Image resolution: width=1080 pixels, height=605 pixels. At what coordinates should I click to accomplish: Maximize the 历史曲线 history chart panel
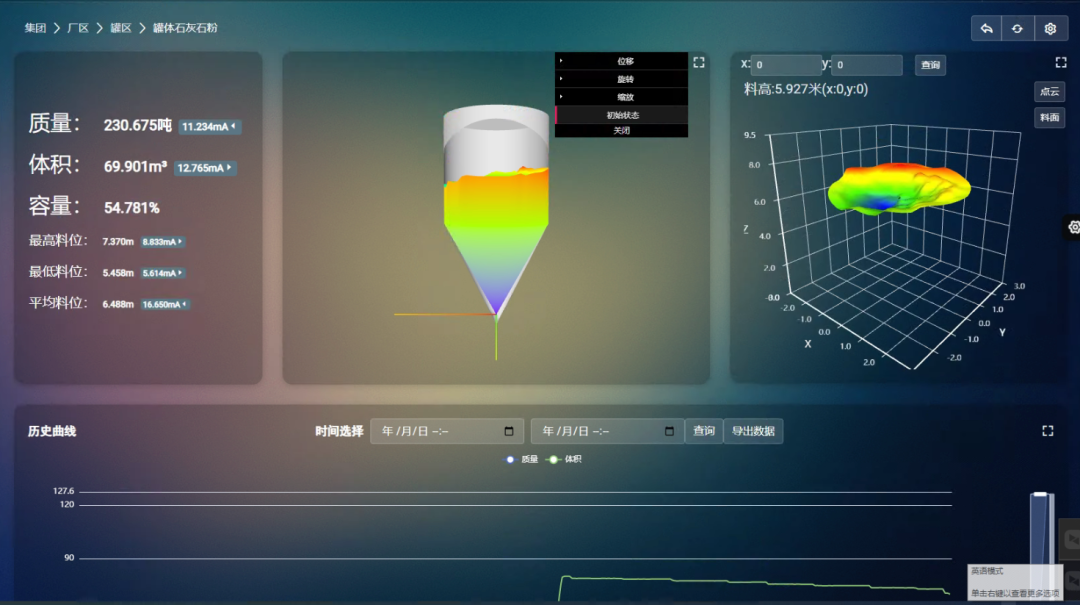[1048, 431]
